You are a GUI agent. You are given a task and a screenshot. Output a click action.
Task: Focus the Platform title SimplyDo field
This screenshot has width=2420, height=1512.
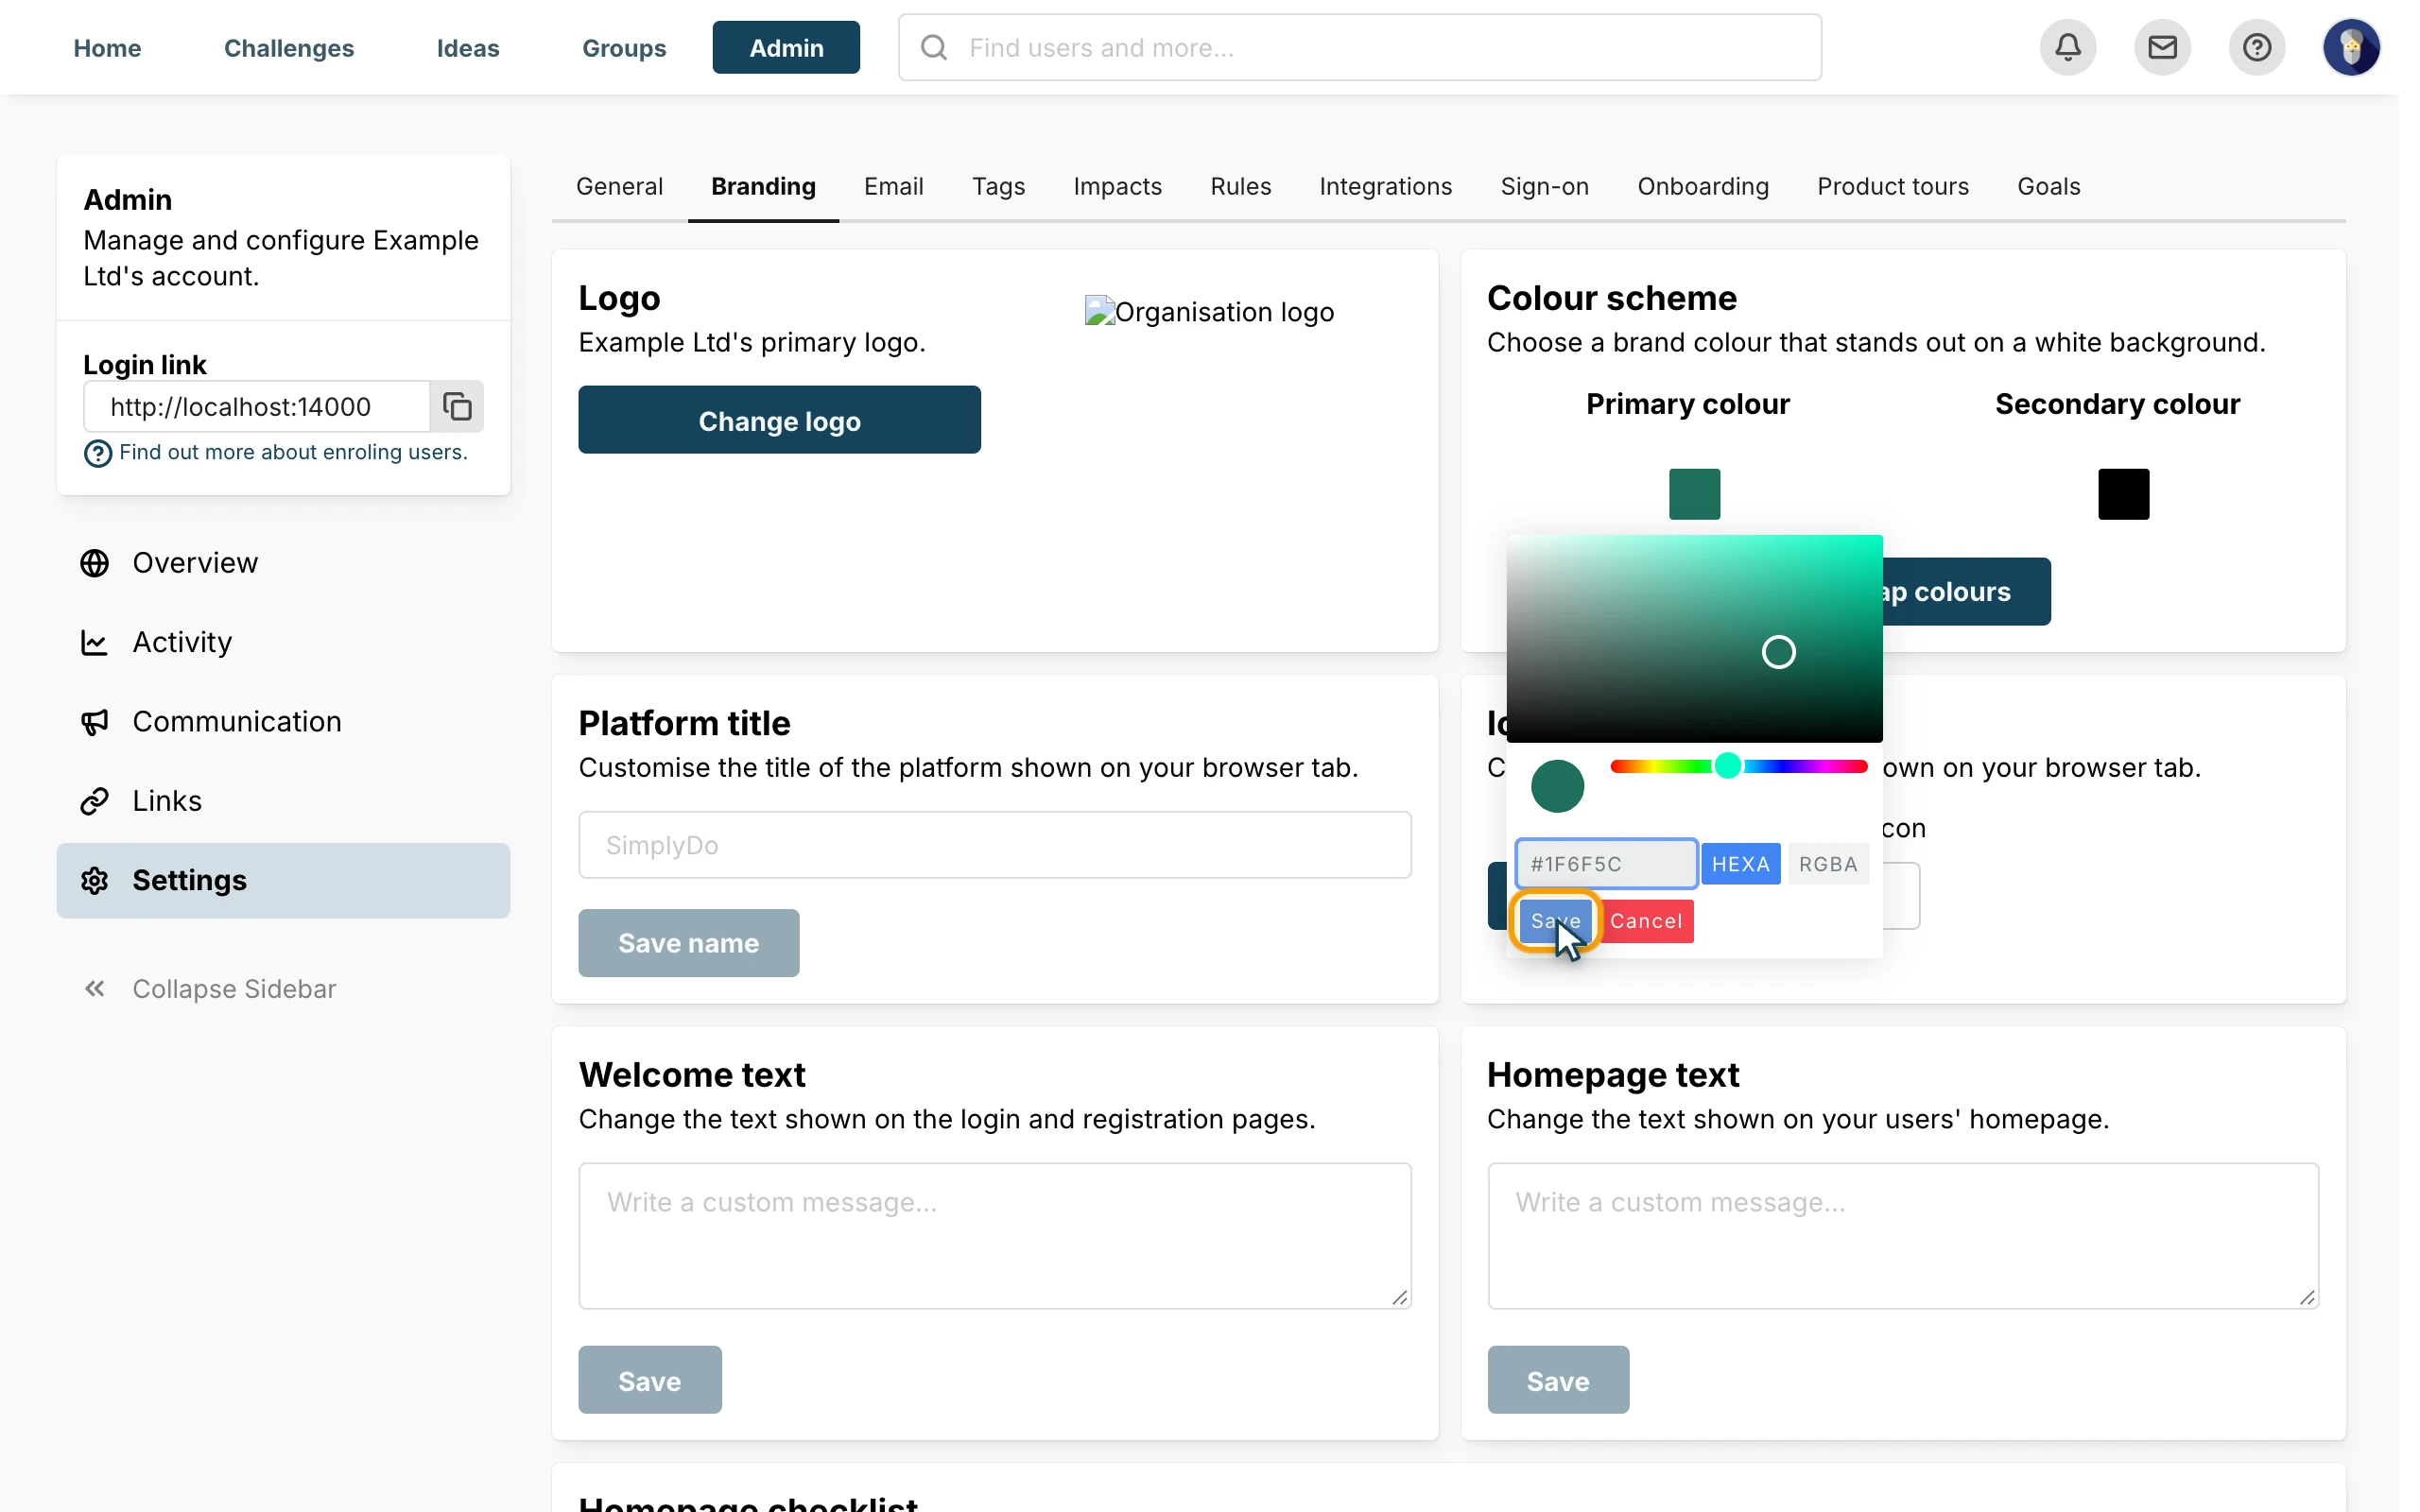coord(994,845)
